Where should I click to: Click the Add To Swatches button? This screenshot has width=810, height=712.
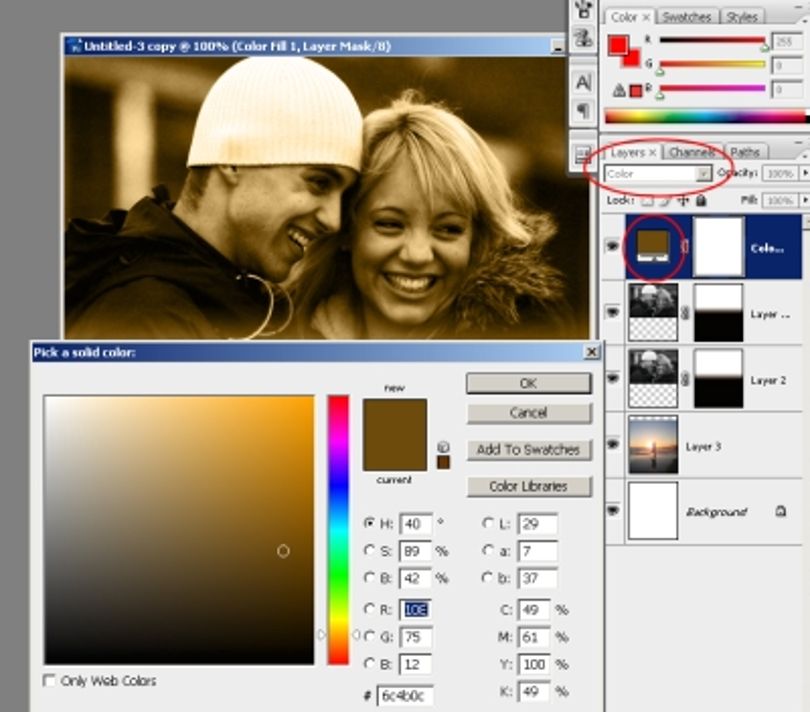coord(528,450)
